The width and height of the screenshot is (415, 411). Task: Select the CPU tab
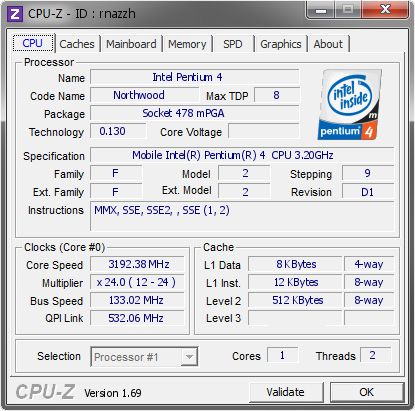click(x=33, y=43)
